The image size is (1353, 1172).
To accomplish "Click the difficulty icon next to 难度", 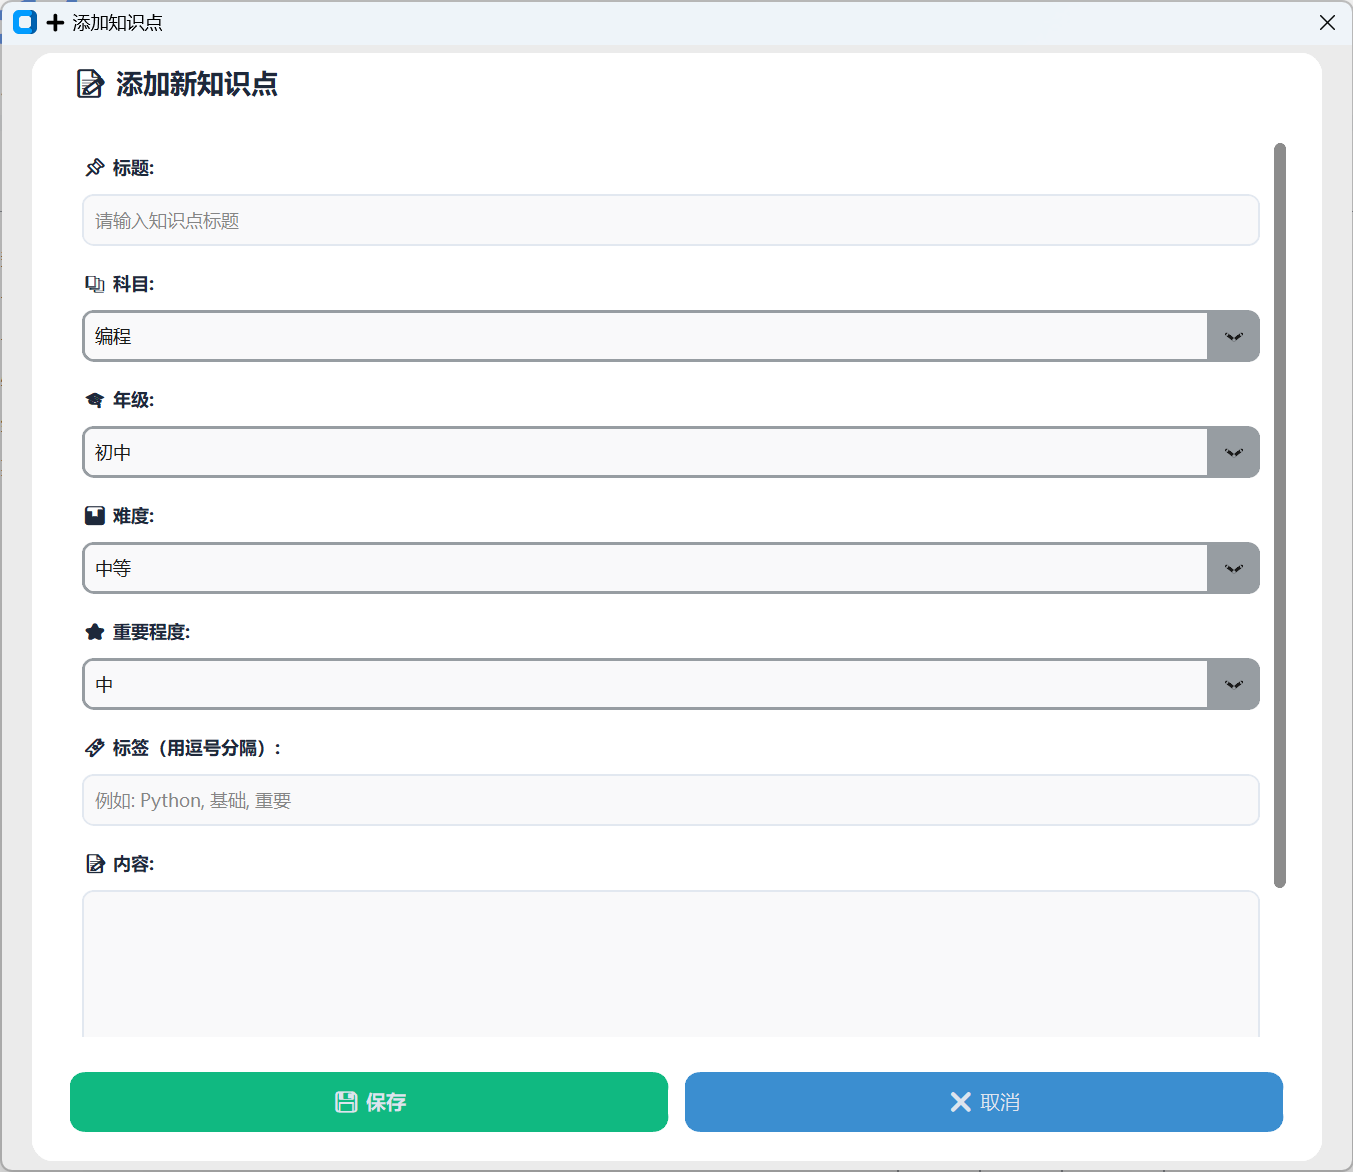I will pos(95,516).
